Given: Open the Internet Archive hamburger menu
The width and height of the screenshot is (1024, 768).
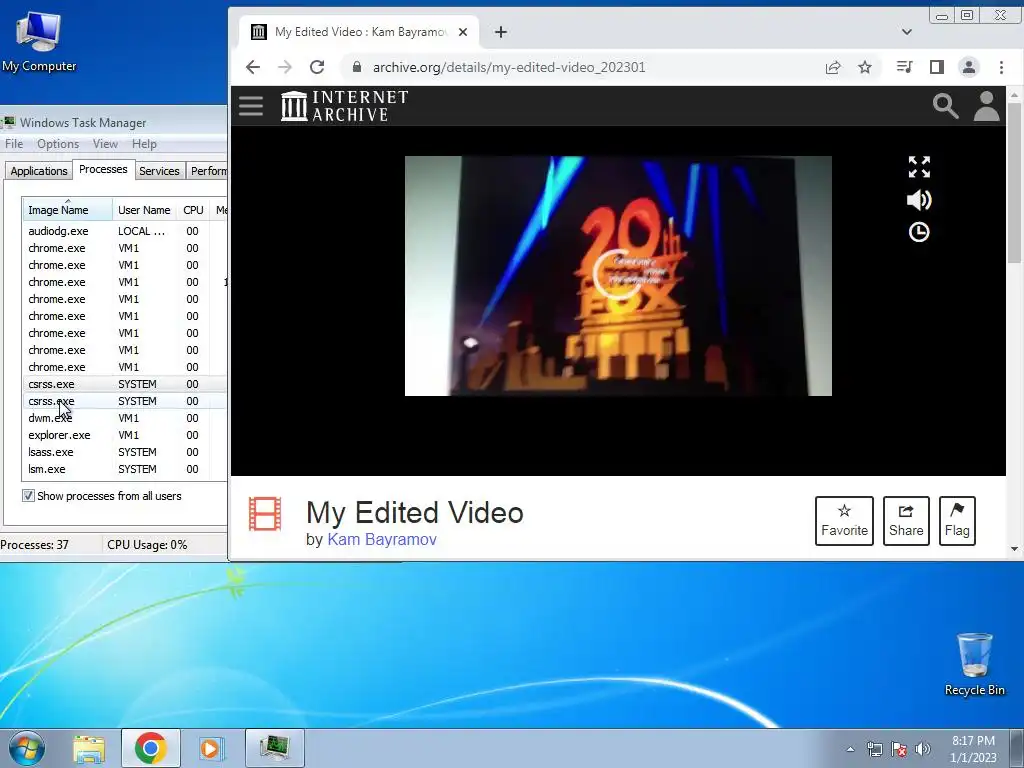Looking at the screenshot, I should pos(251,106).
